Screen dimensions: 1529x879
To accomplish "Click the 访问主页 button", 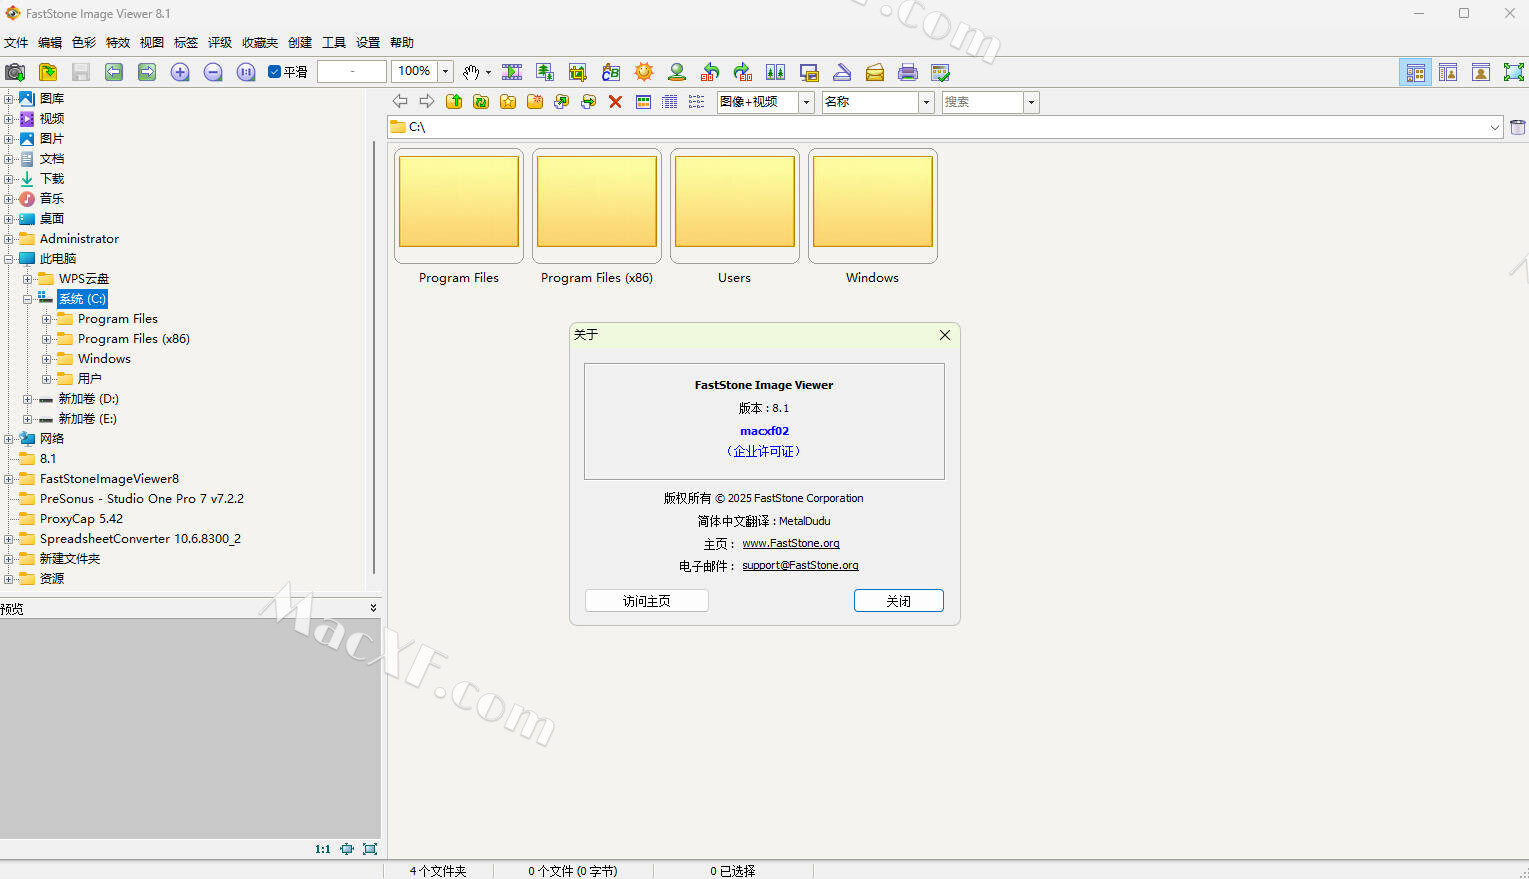I will coord(646,601).
